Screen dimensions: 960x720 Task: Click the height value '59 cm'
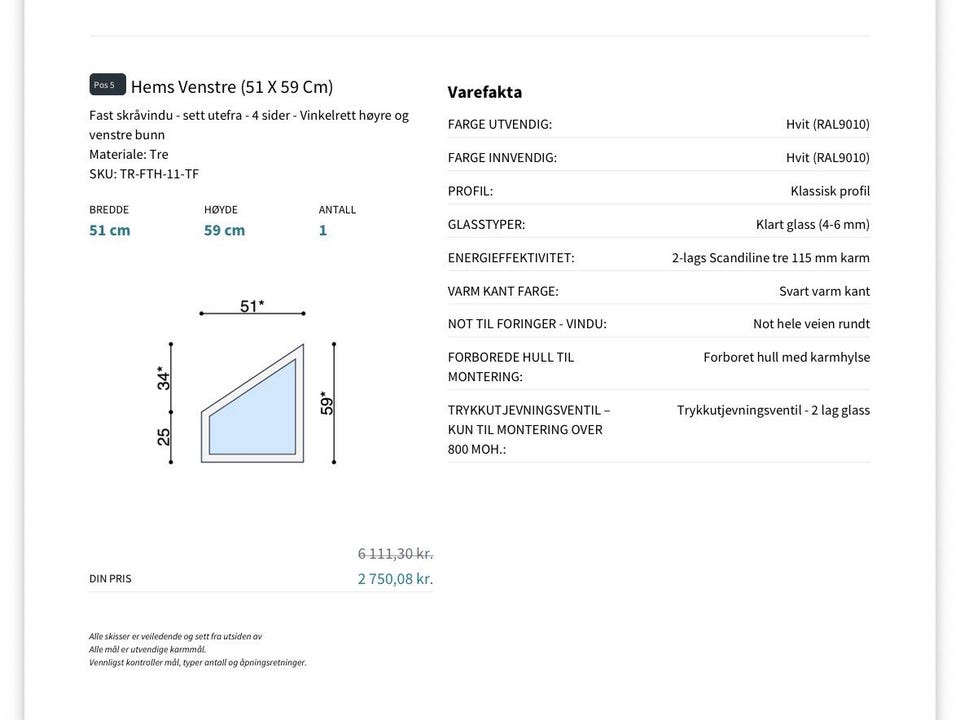[x=224, y=230]
